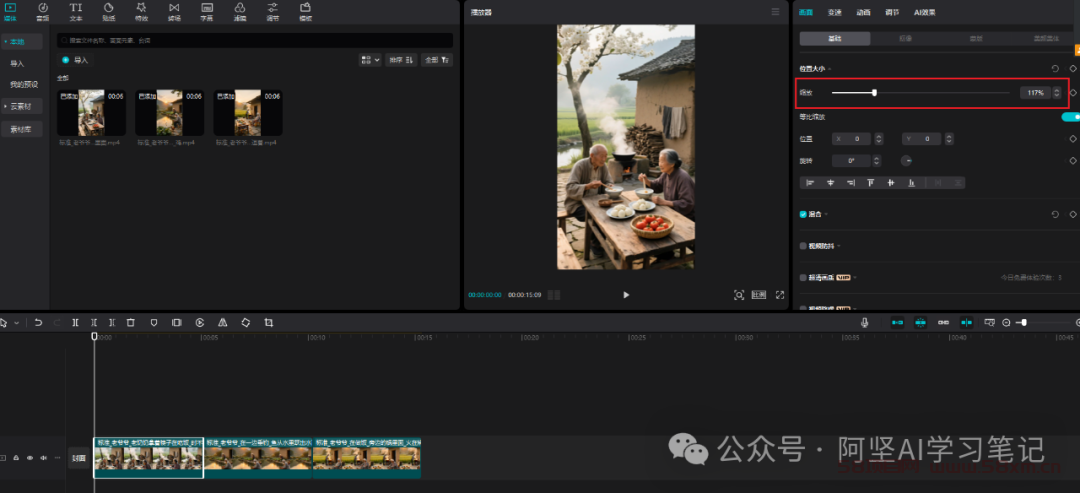Expand the 视频防抖 section arrow

coord(839,246)
